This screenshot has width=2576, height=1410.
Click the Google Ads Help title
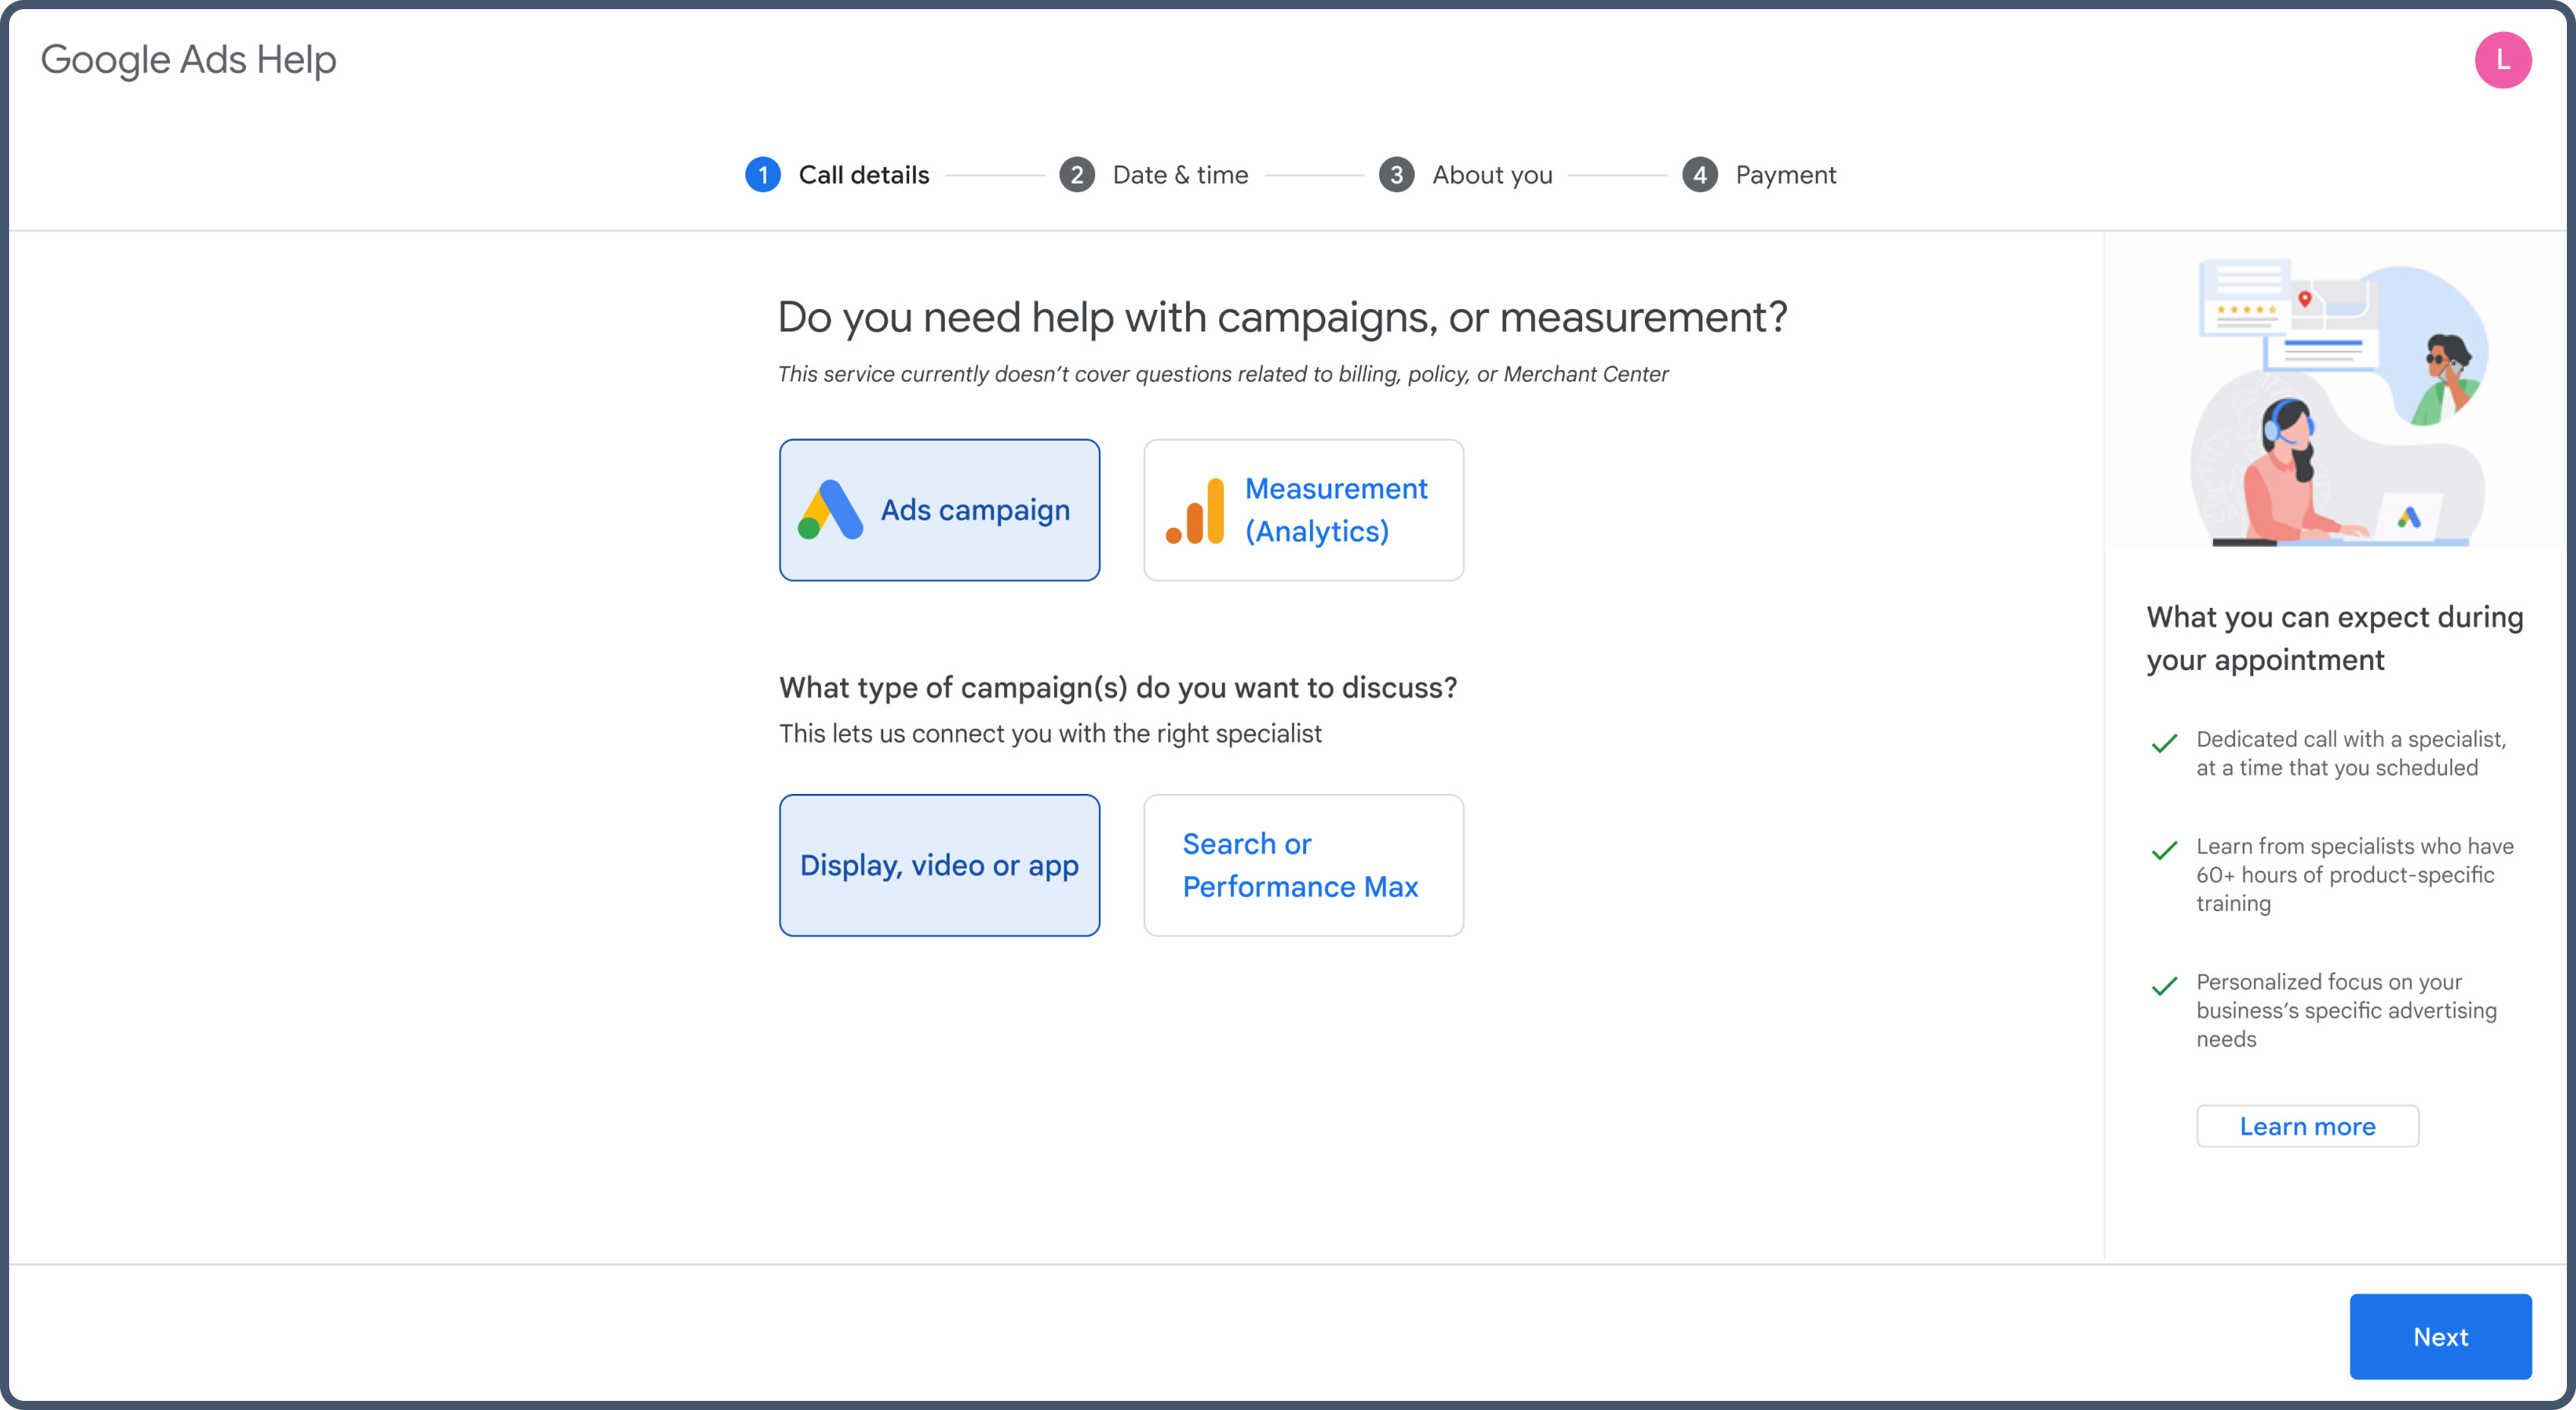[x=188, y=60]
